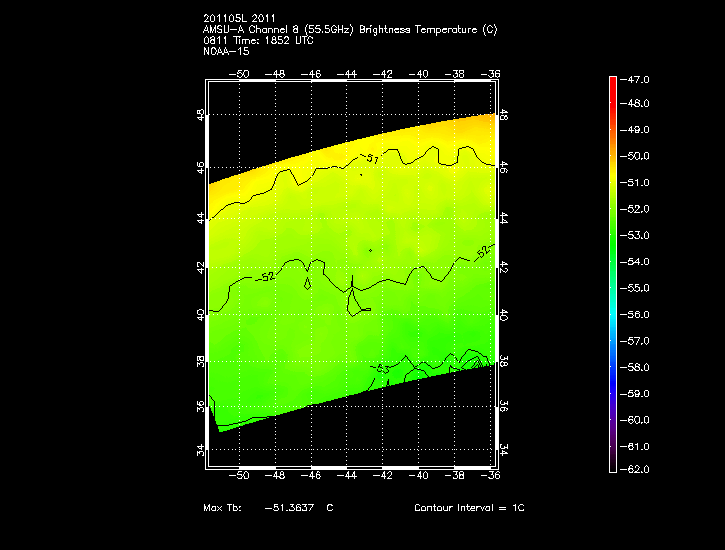Click the storm ID title '201105L 2011'
The height and width of the screenshot is (550, 725).
240,18
